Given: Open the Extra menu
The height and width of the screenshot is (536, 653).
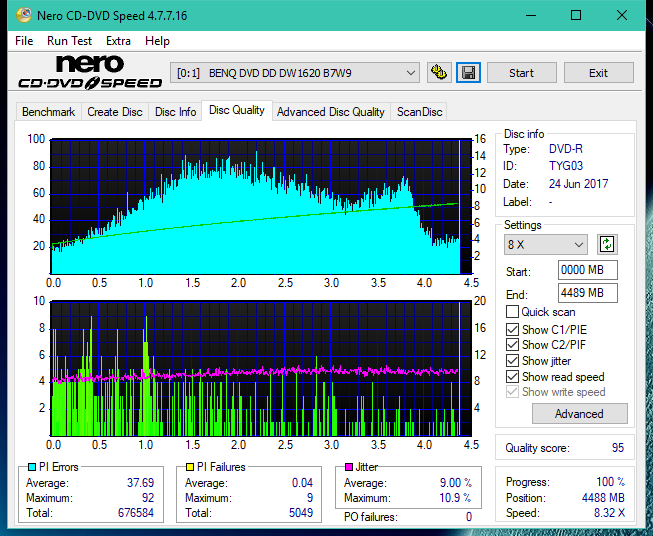Looking at the screenshot, I should (118, 41).
